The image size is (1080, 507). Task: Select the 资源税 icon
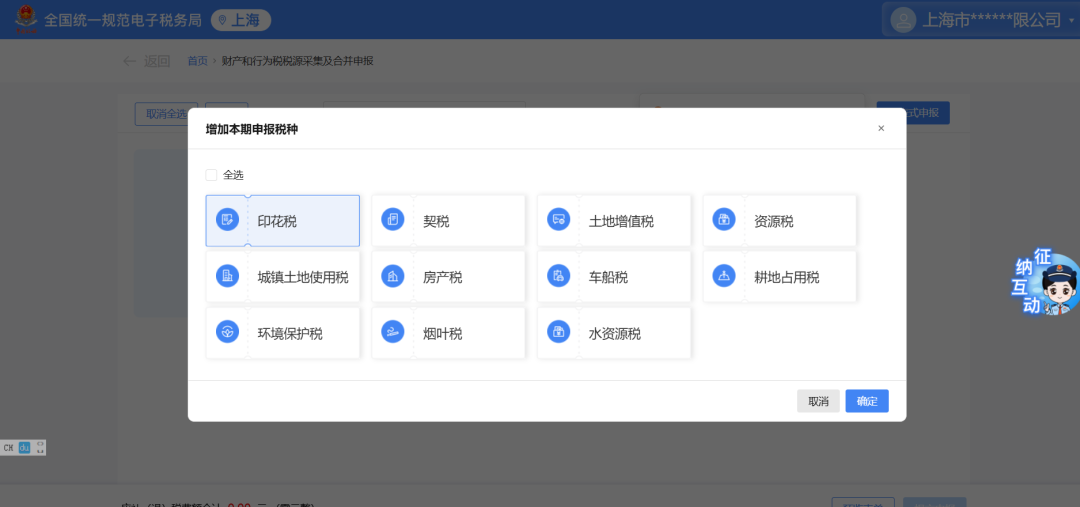724,221
